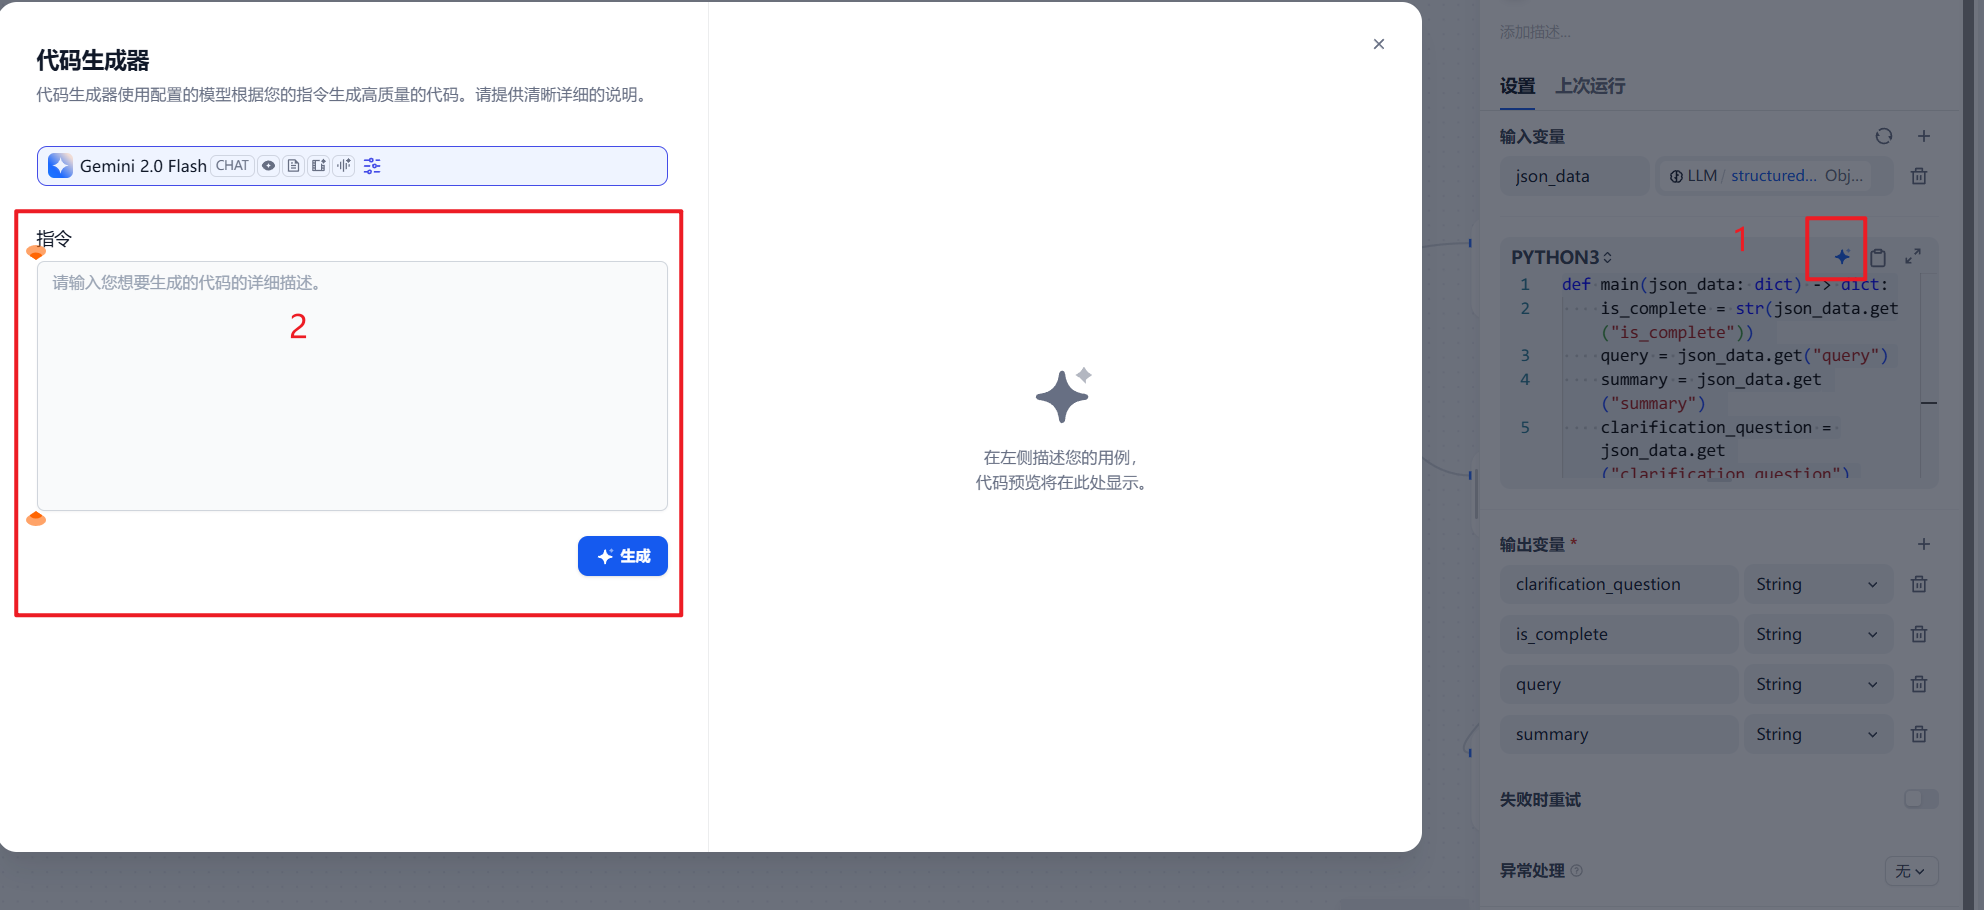Click the refresh icon beside 输入变量
This screenshot has width=1984, height=910.
coord(1884,136)
